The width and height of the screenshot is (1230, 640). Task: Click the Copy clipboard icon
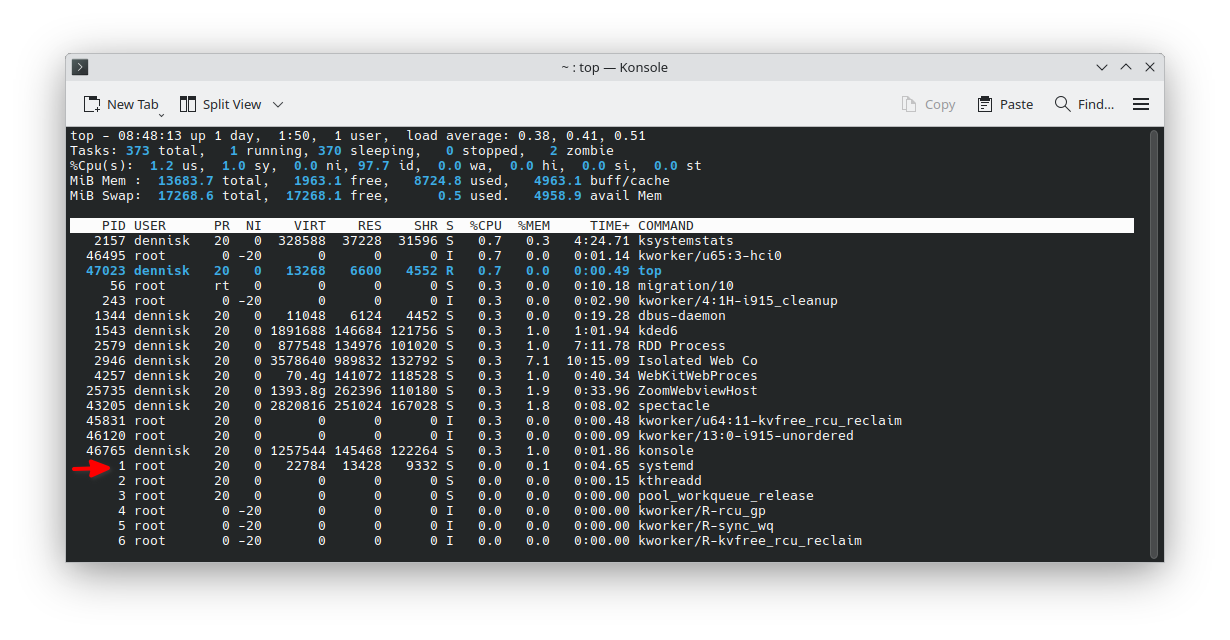pos(909,104)
